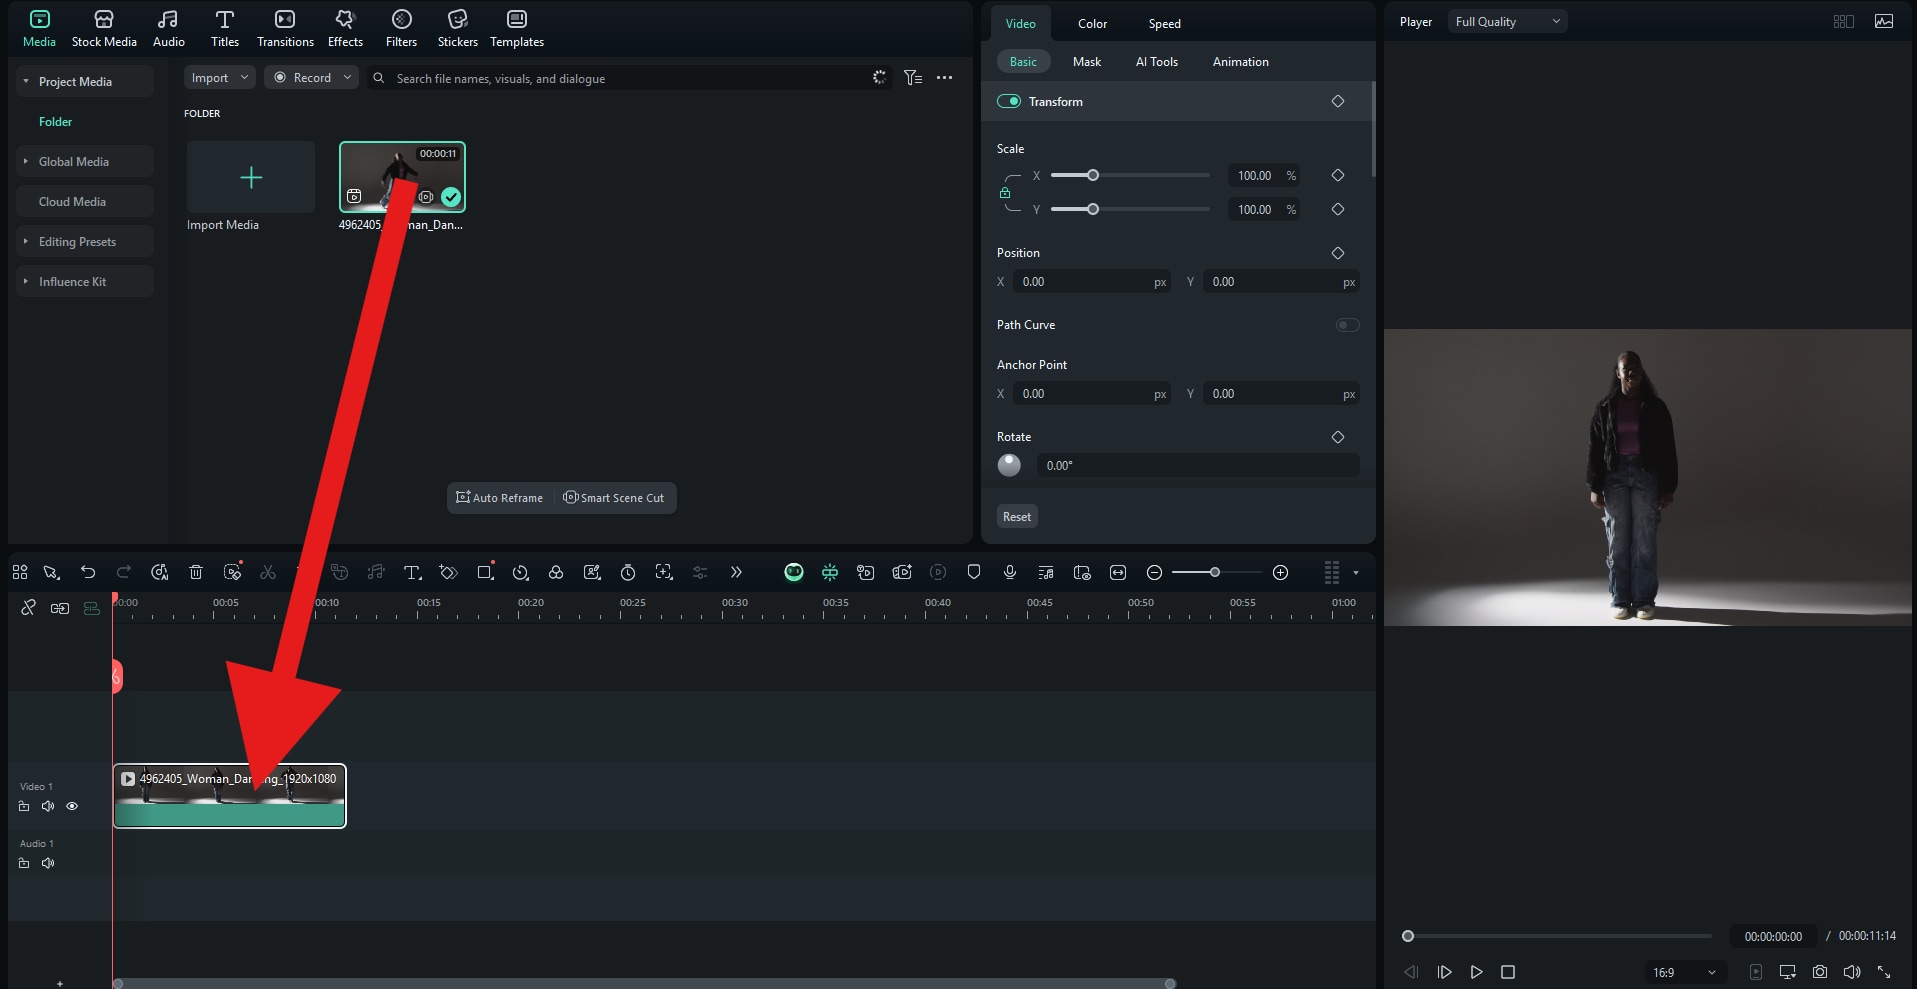Lock the Video 1 track
Screen dimensions: 1917x989
tap(24, 806)
